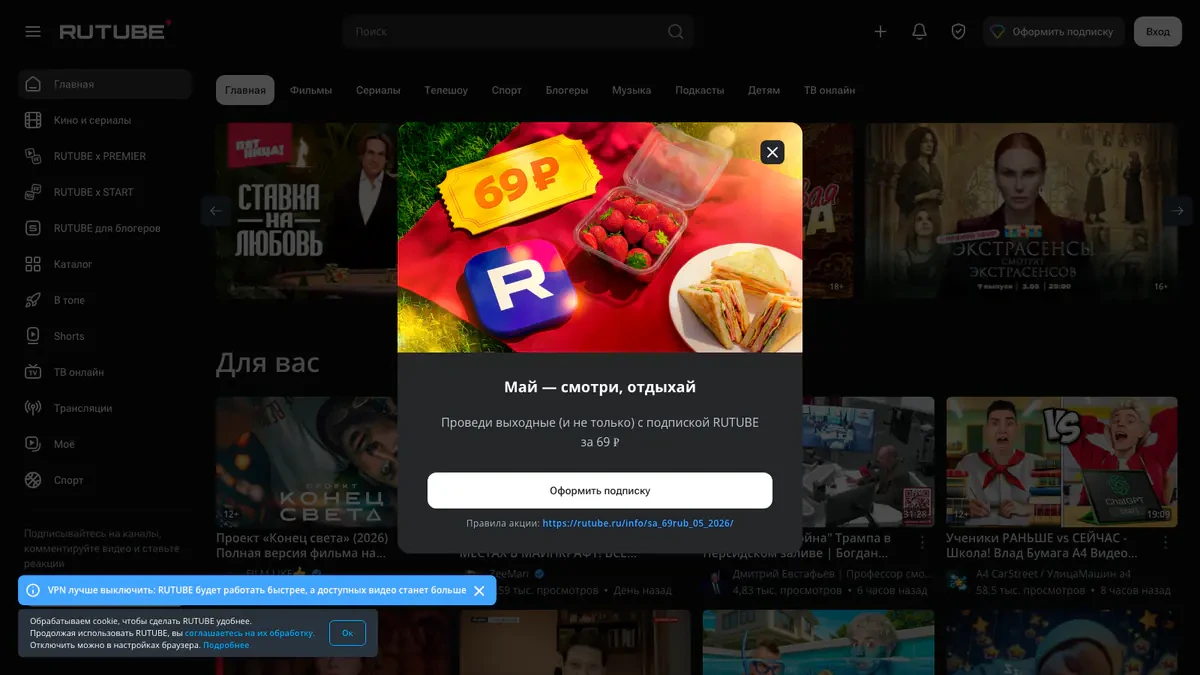Click Оформить подписку in the header

coord(1053,32)
